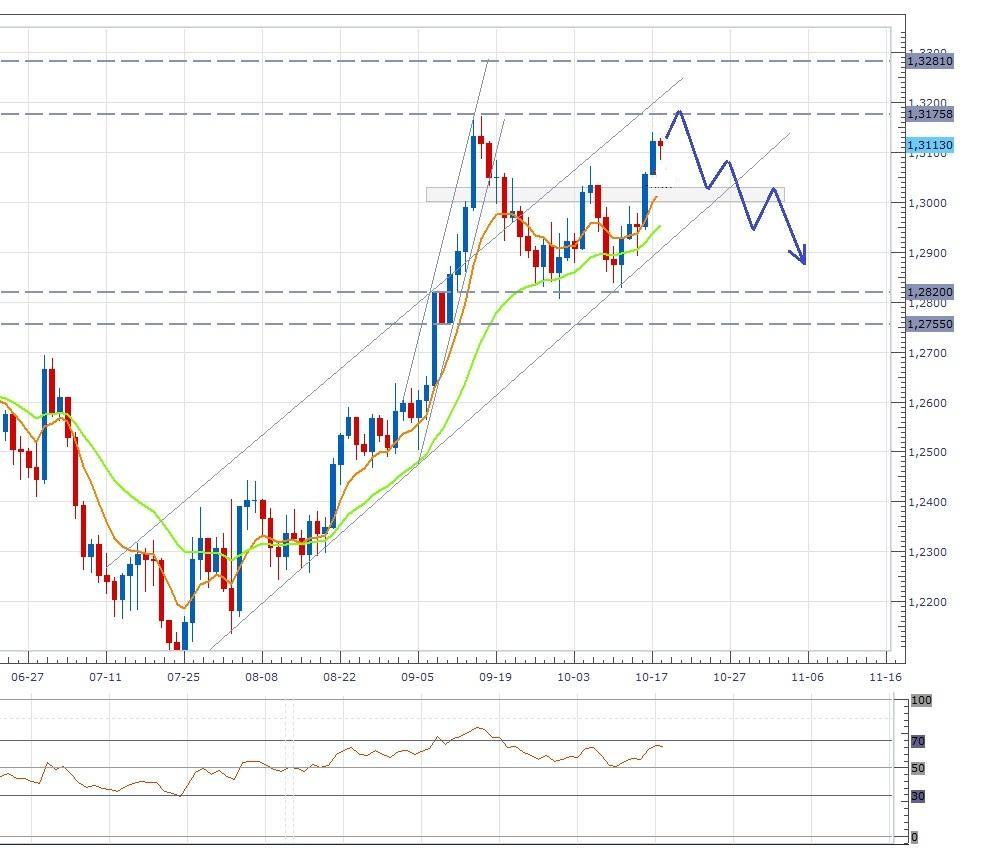Click the 09-19 date label
Screen dimensions: 989x862
496,677
